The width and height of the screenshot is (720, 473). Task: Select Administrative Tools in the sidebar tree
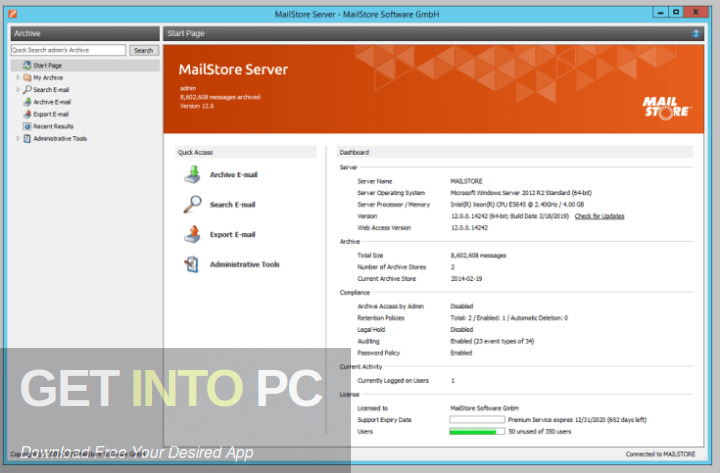pyautogui.click(x=60, y=138)
